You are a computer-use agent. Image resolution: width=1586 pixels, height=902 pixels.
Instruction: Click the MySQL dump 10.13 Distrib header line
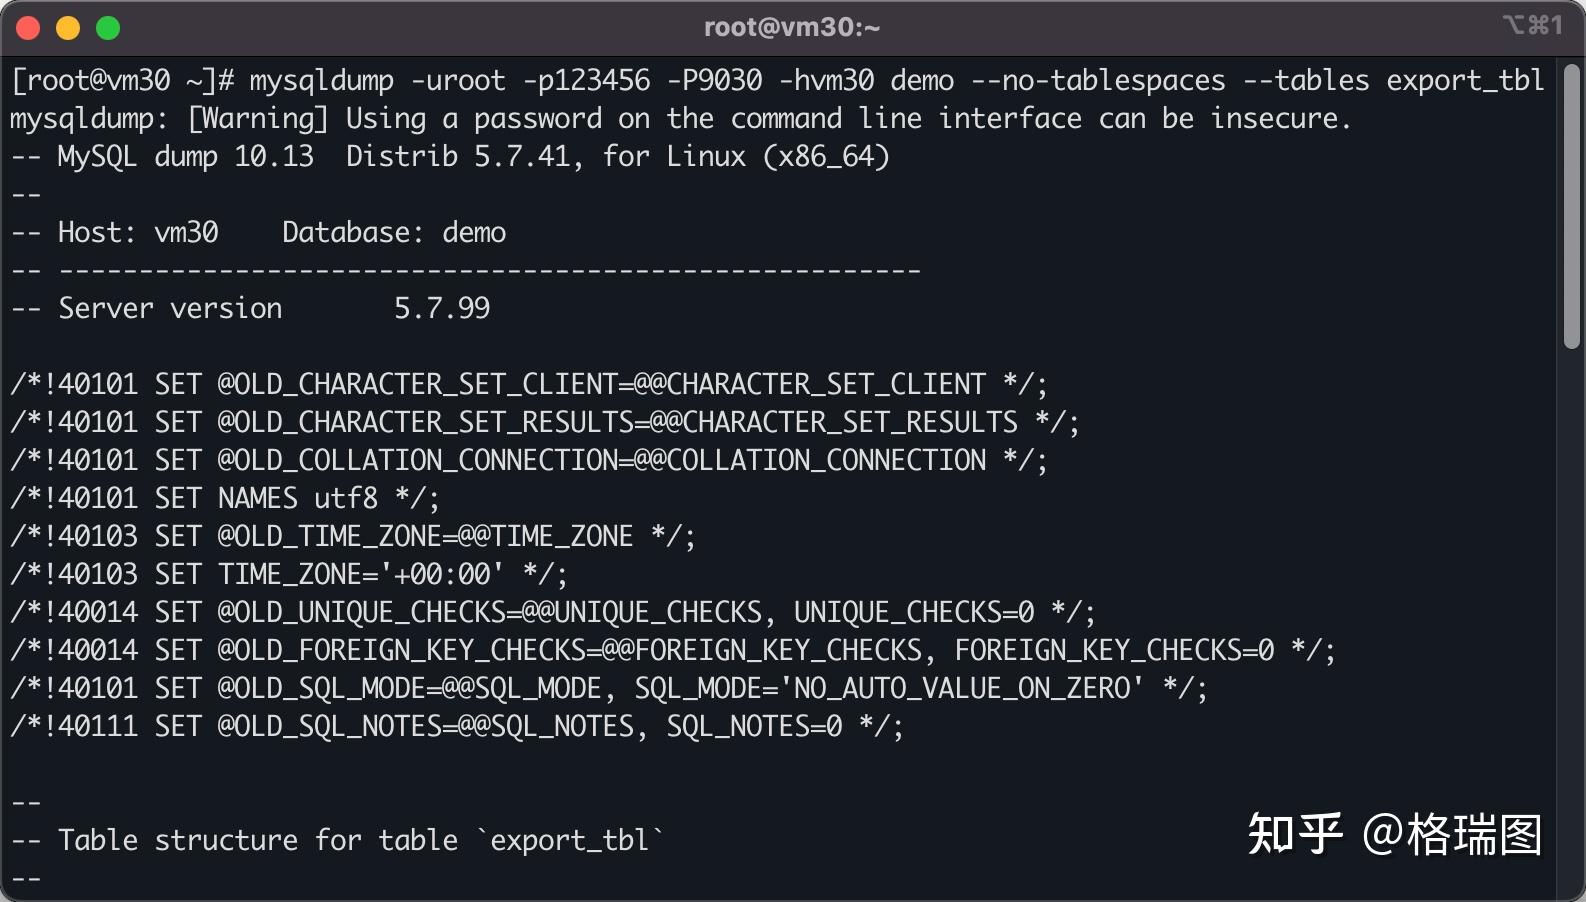coord(450,156)
